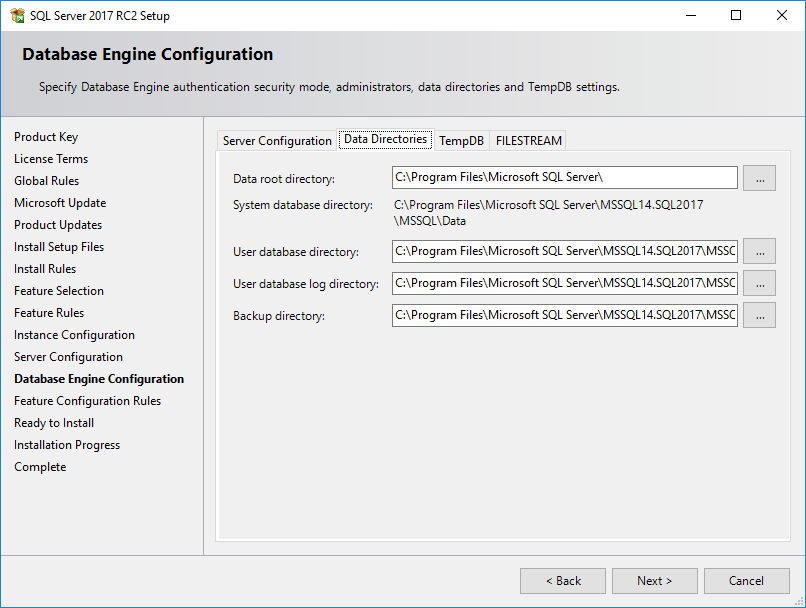Viewport: 806px width, 608px height.
Task: Open the TempDB tab
Action: click(x=462, y=140)
